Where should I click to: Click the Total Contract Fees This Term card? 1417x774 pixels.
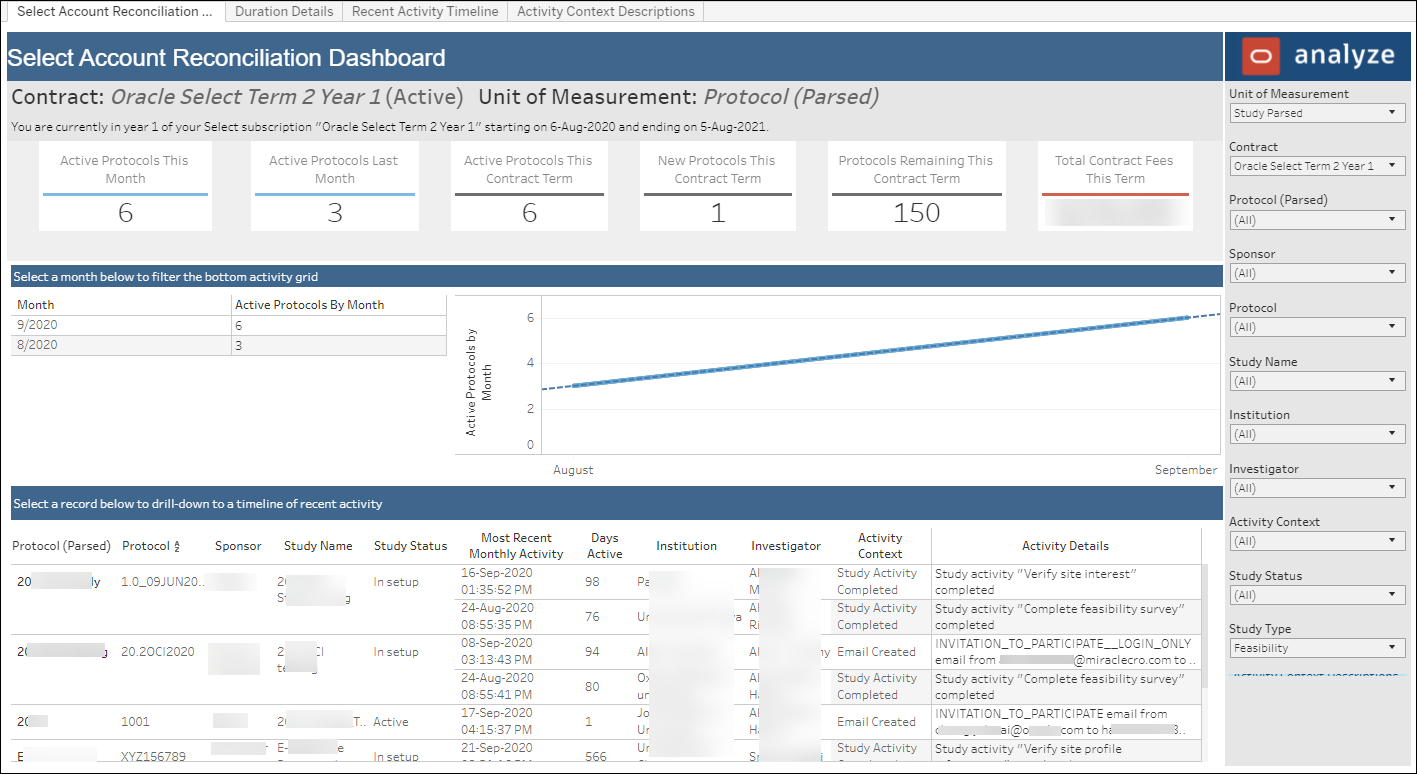(x=1115, y=186)
